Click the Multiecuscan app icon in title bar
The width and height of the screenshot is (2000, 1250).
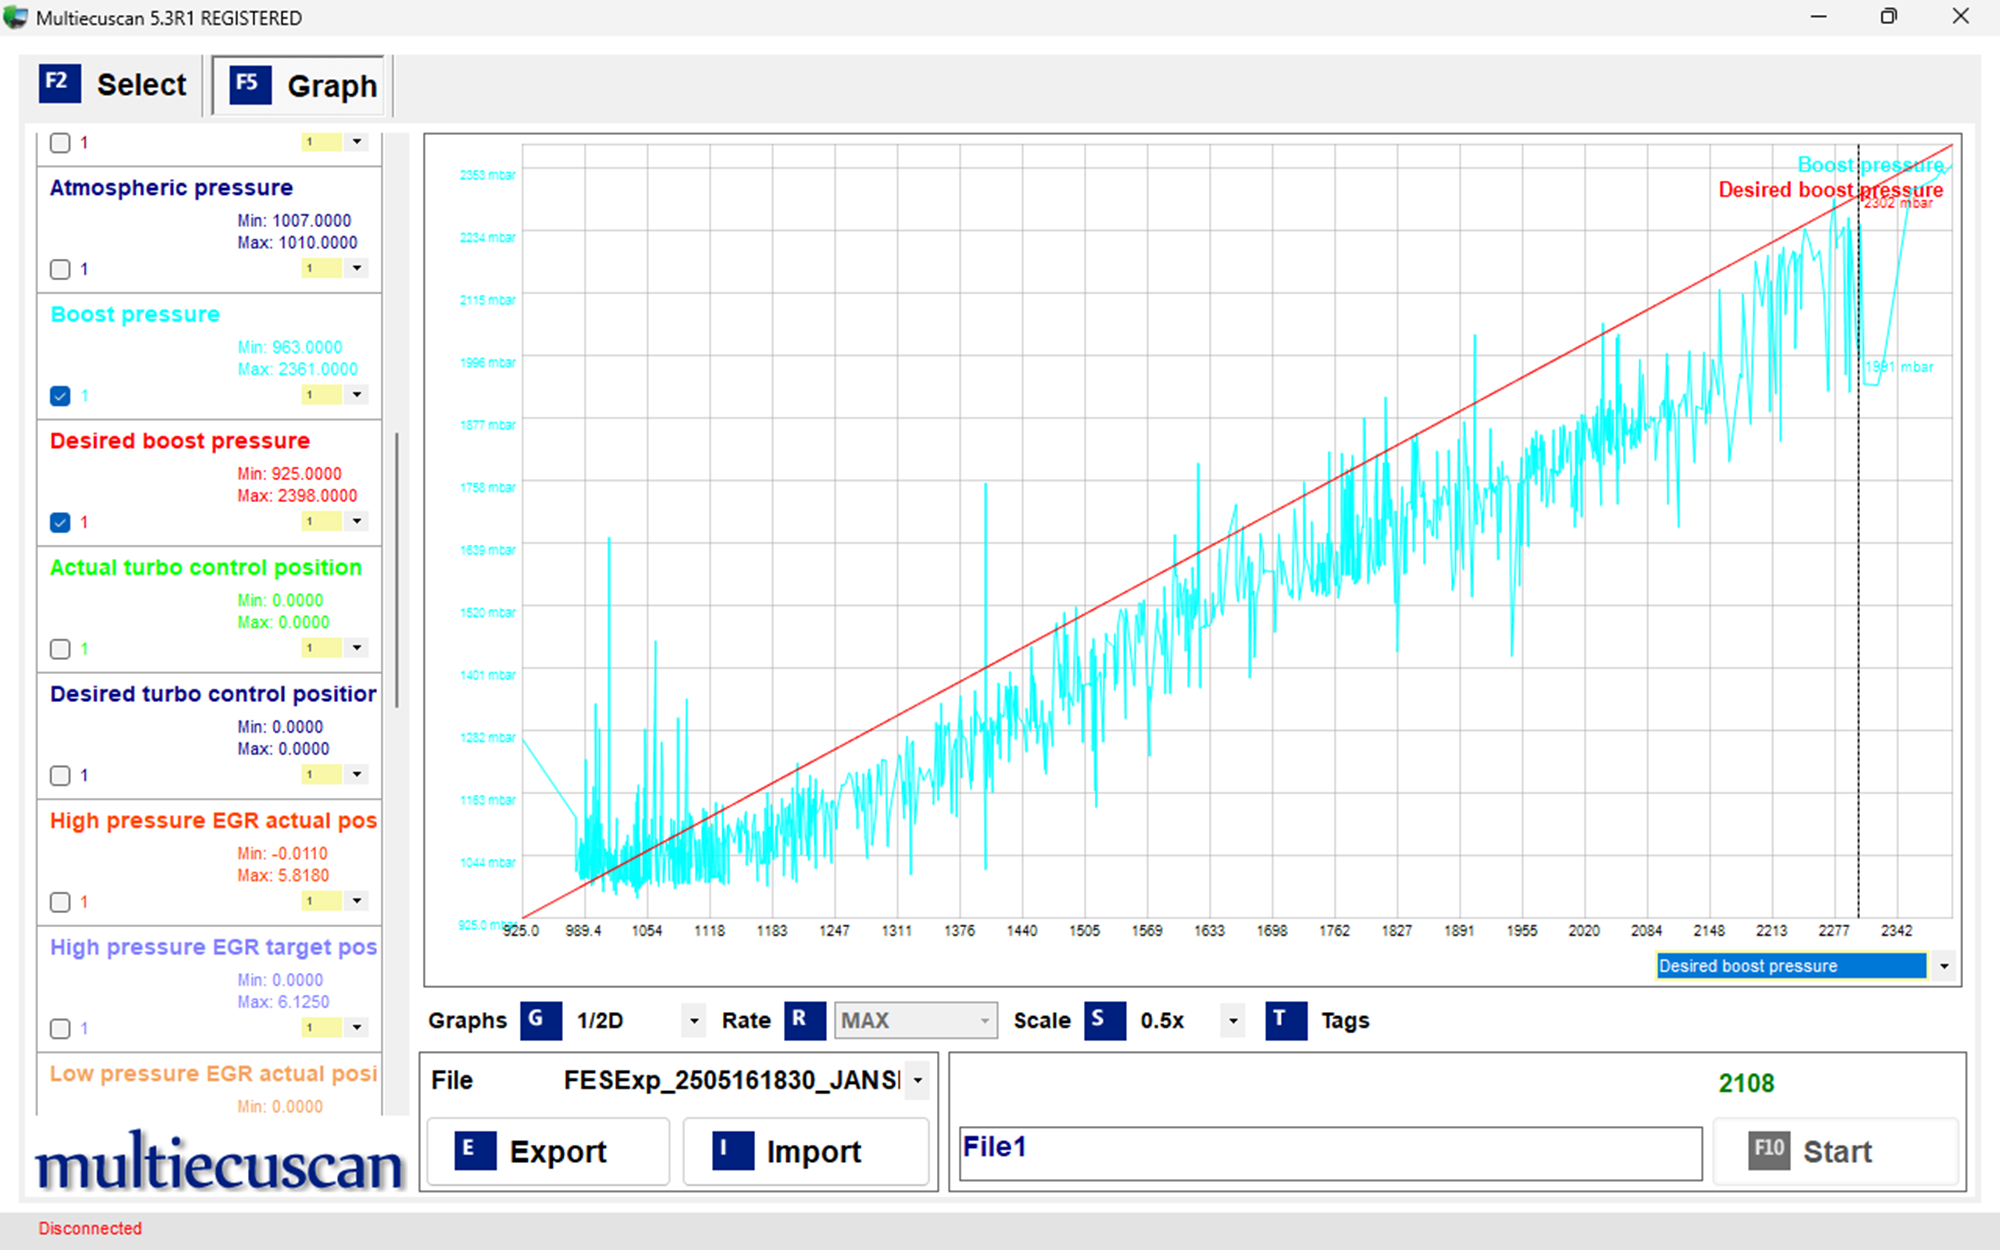point(15,17)
